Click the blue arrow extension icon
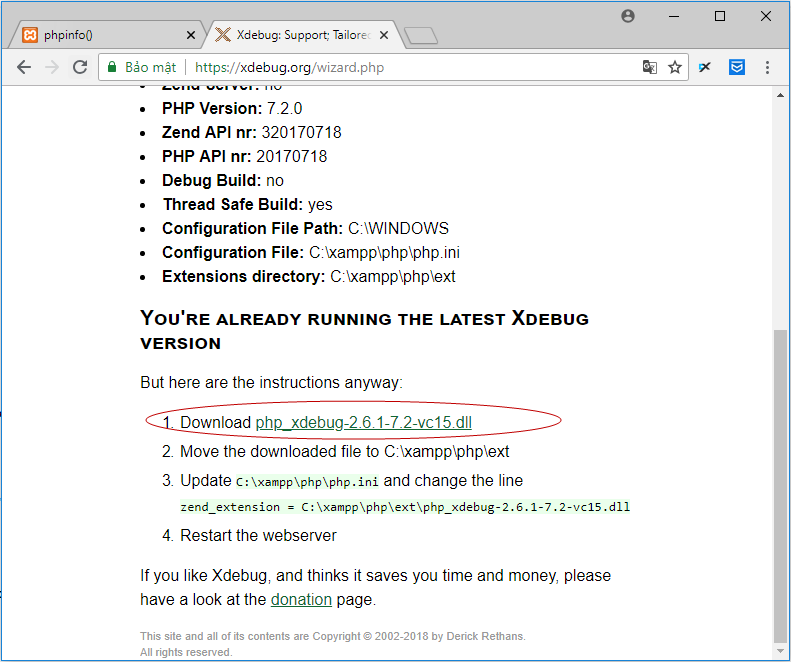 [705, 67]
